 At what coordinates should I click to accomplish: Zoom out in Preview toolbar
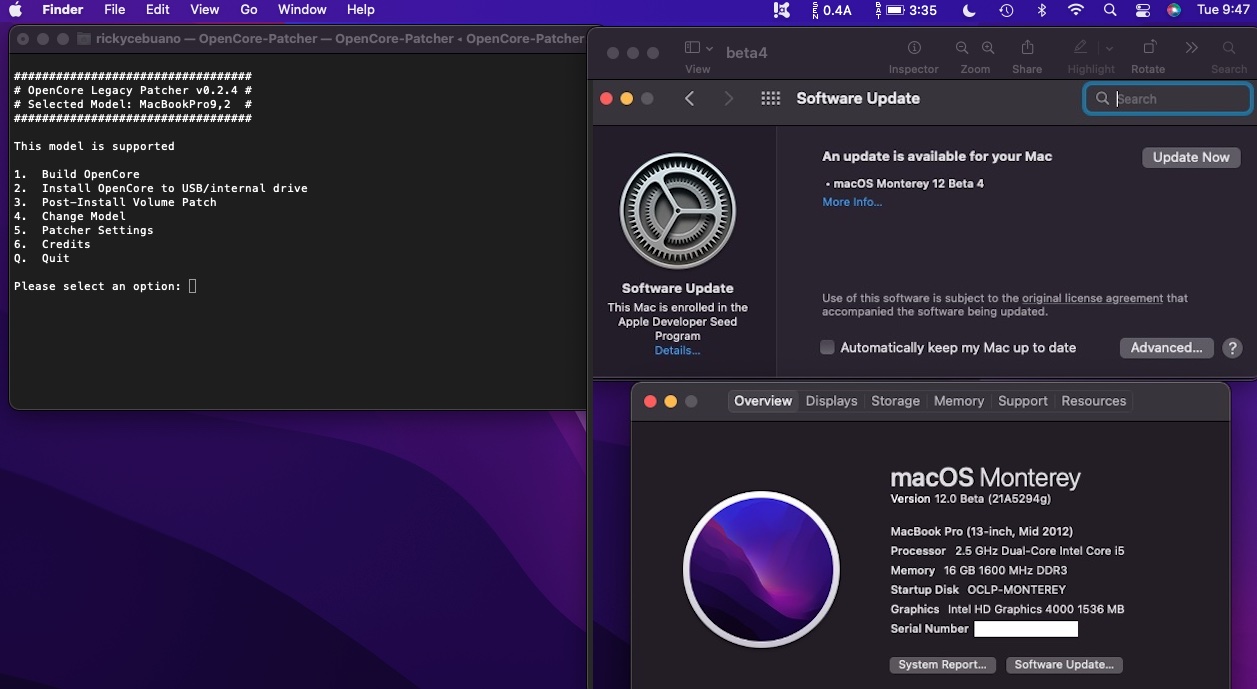coord(962,48)
